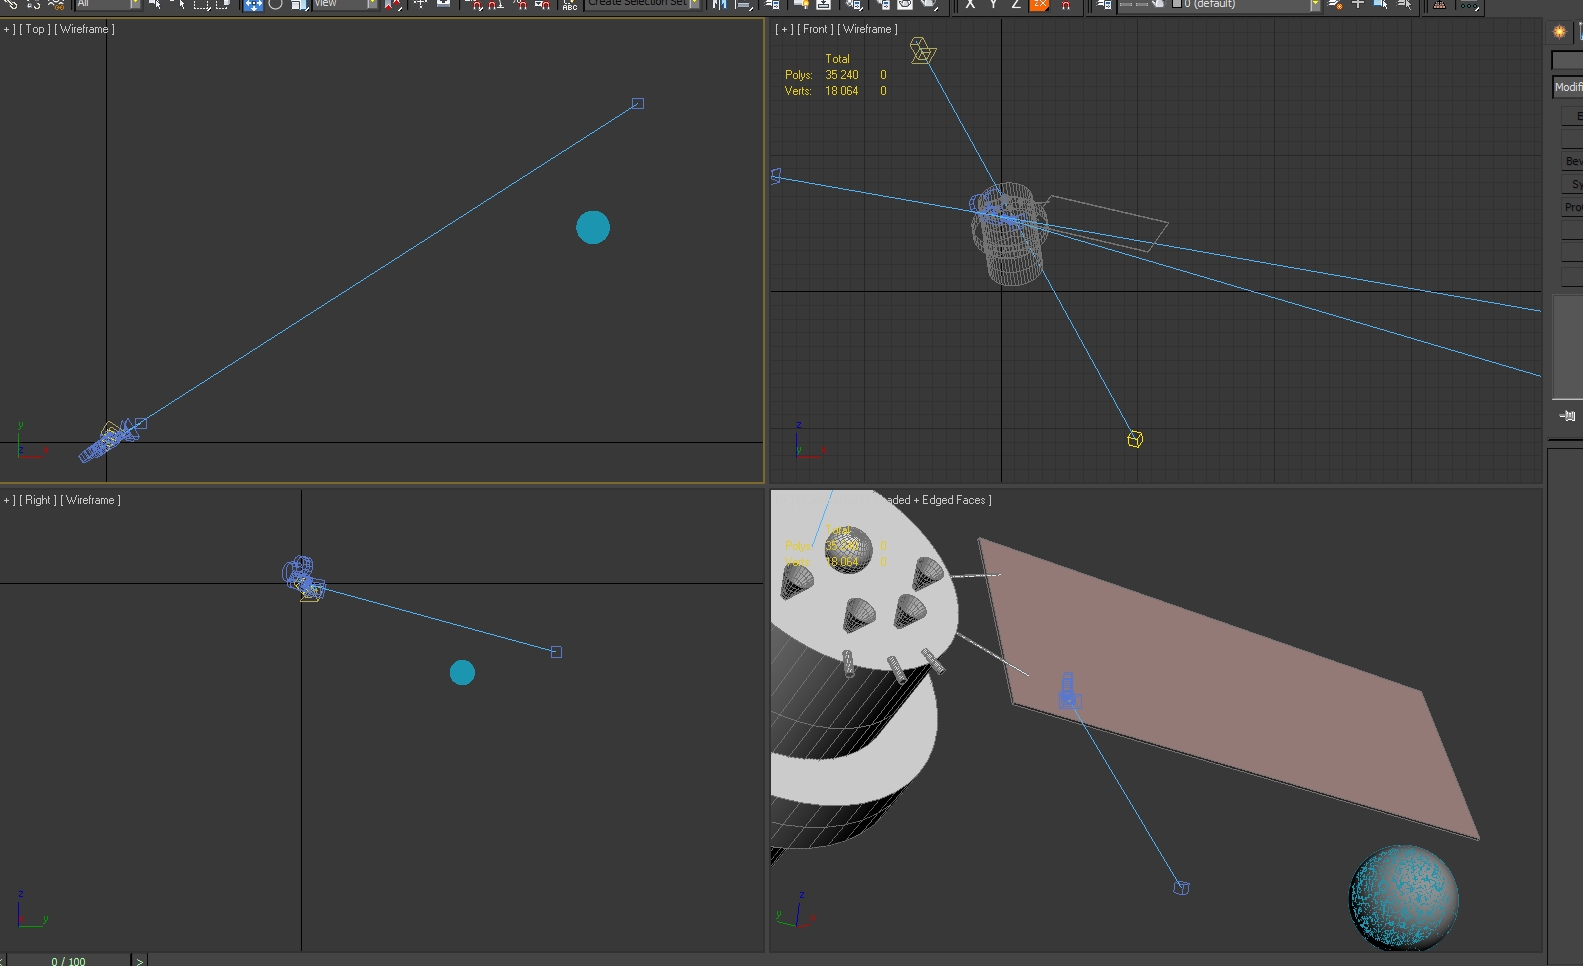Toggle Angle Snap

(496, 4)
